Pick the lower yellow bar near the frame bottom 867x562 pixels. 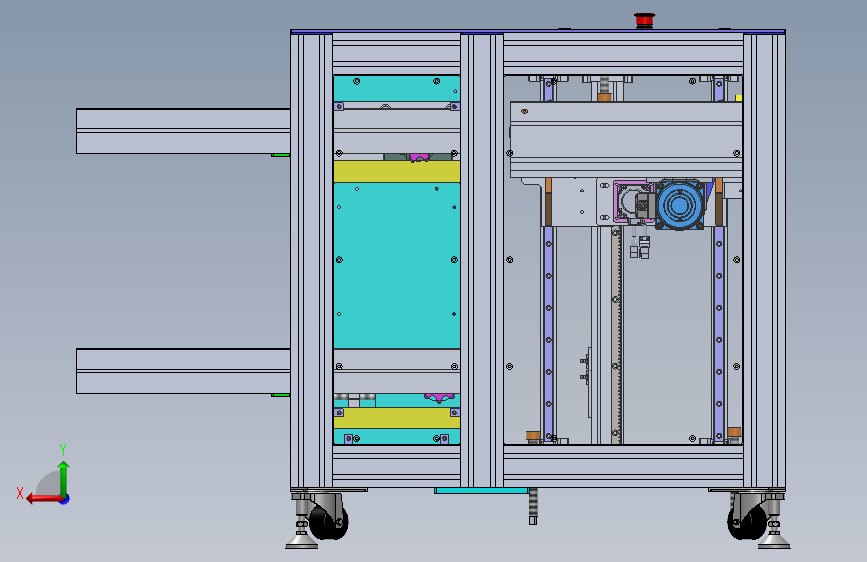[x=396, y=418]
